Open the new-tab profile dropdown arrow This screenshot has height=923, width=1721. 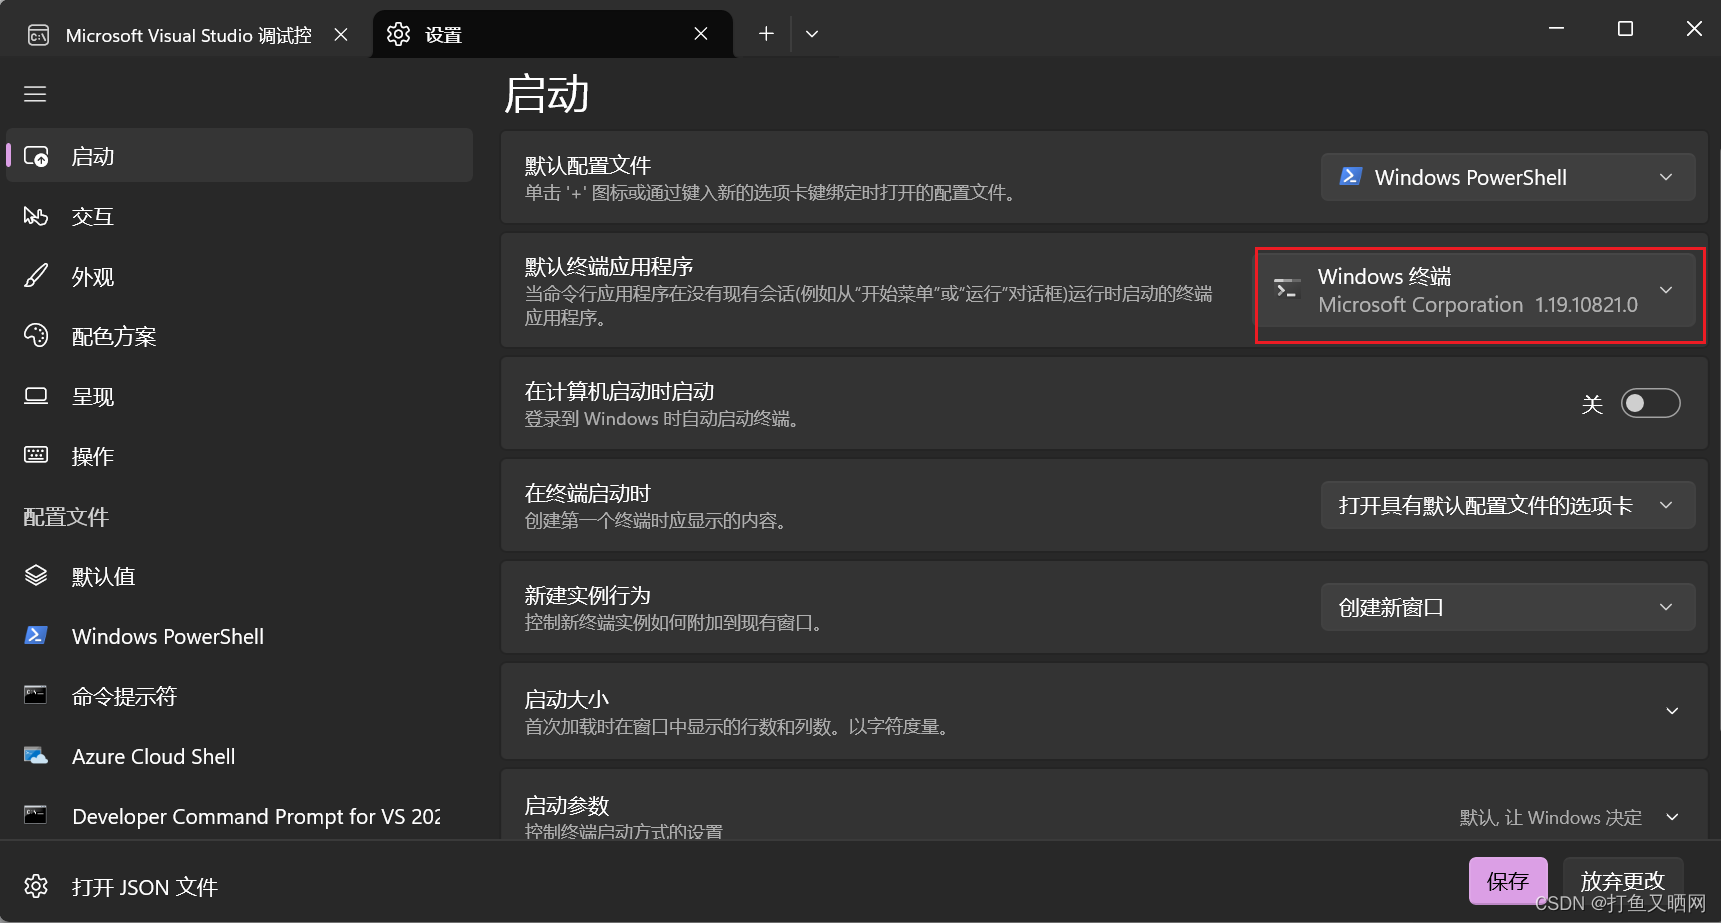click(x=812, y=34)
